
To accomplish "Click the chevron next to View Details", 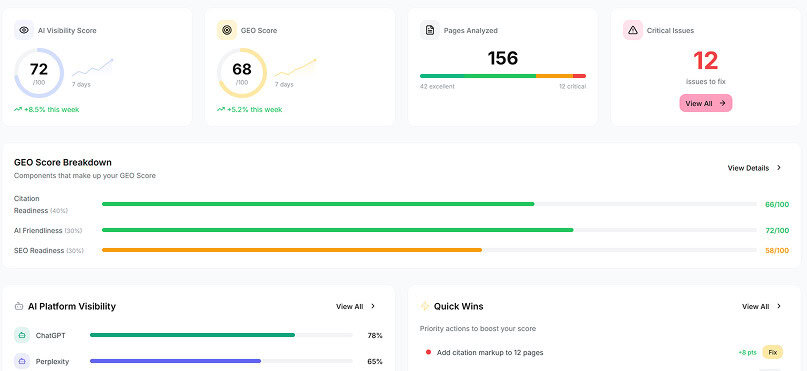I will (x=779, y=168).
